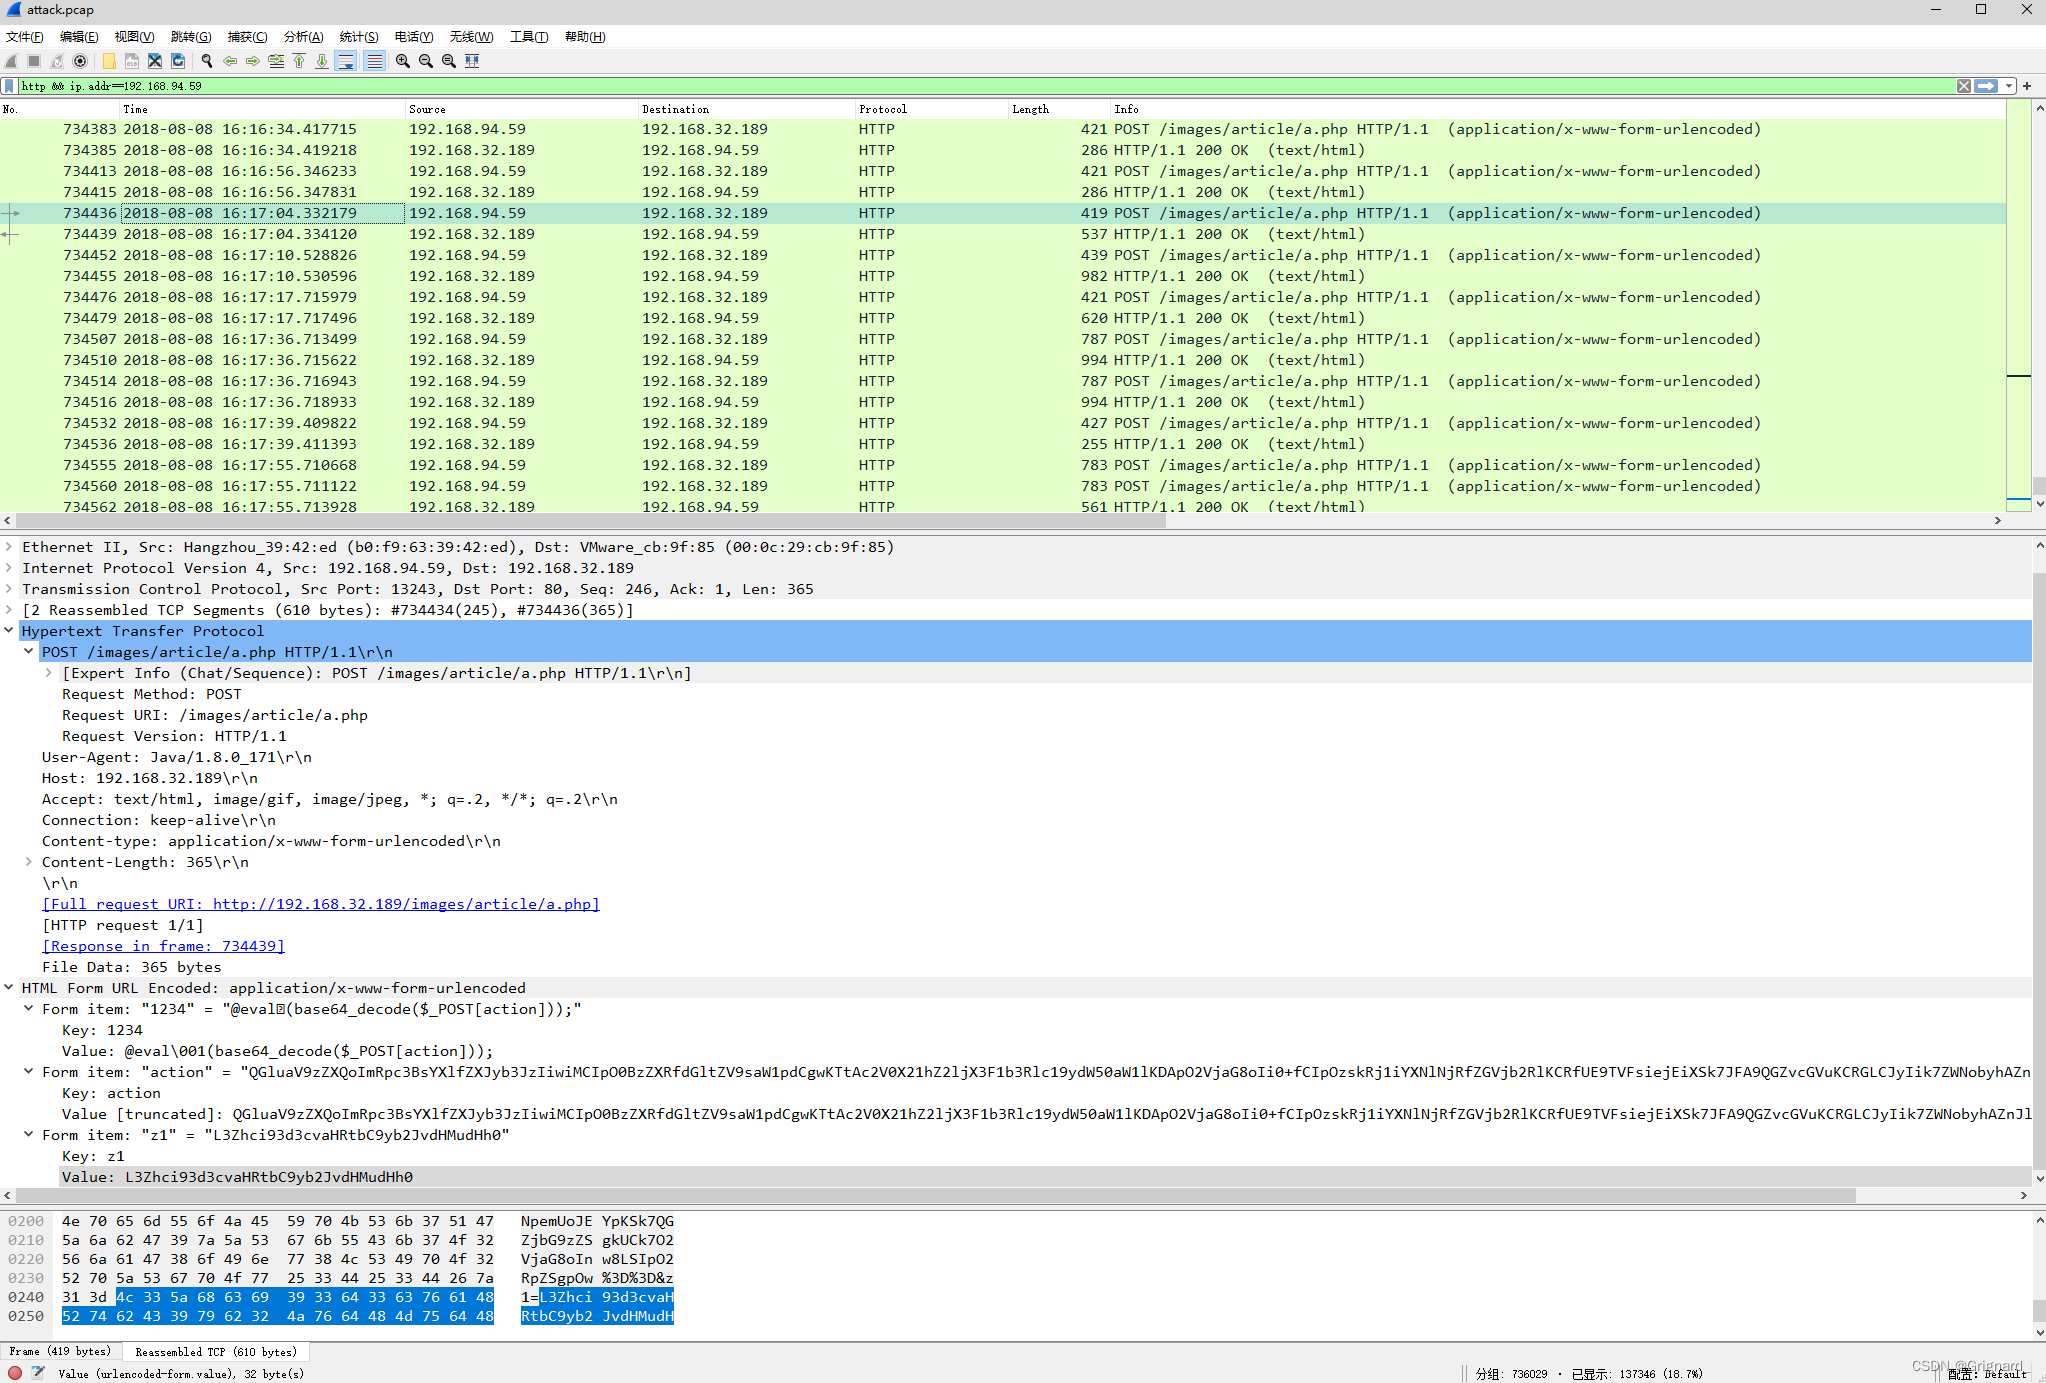Jump to Response in frame: 734439
This screenshot has height=1383, width=2046.
(x=163, y=946)
